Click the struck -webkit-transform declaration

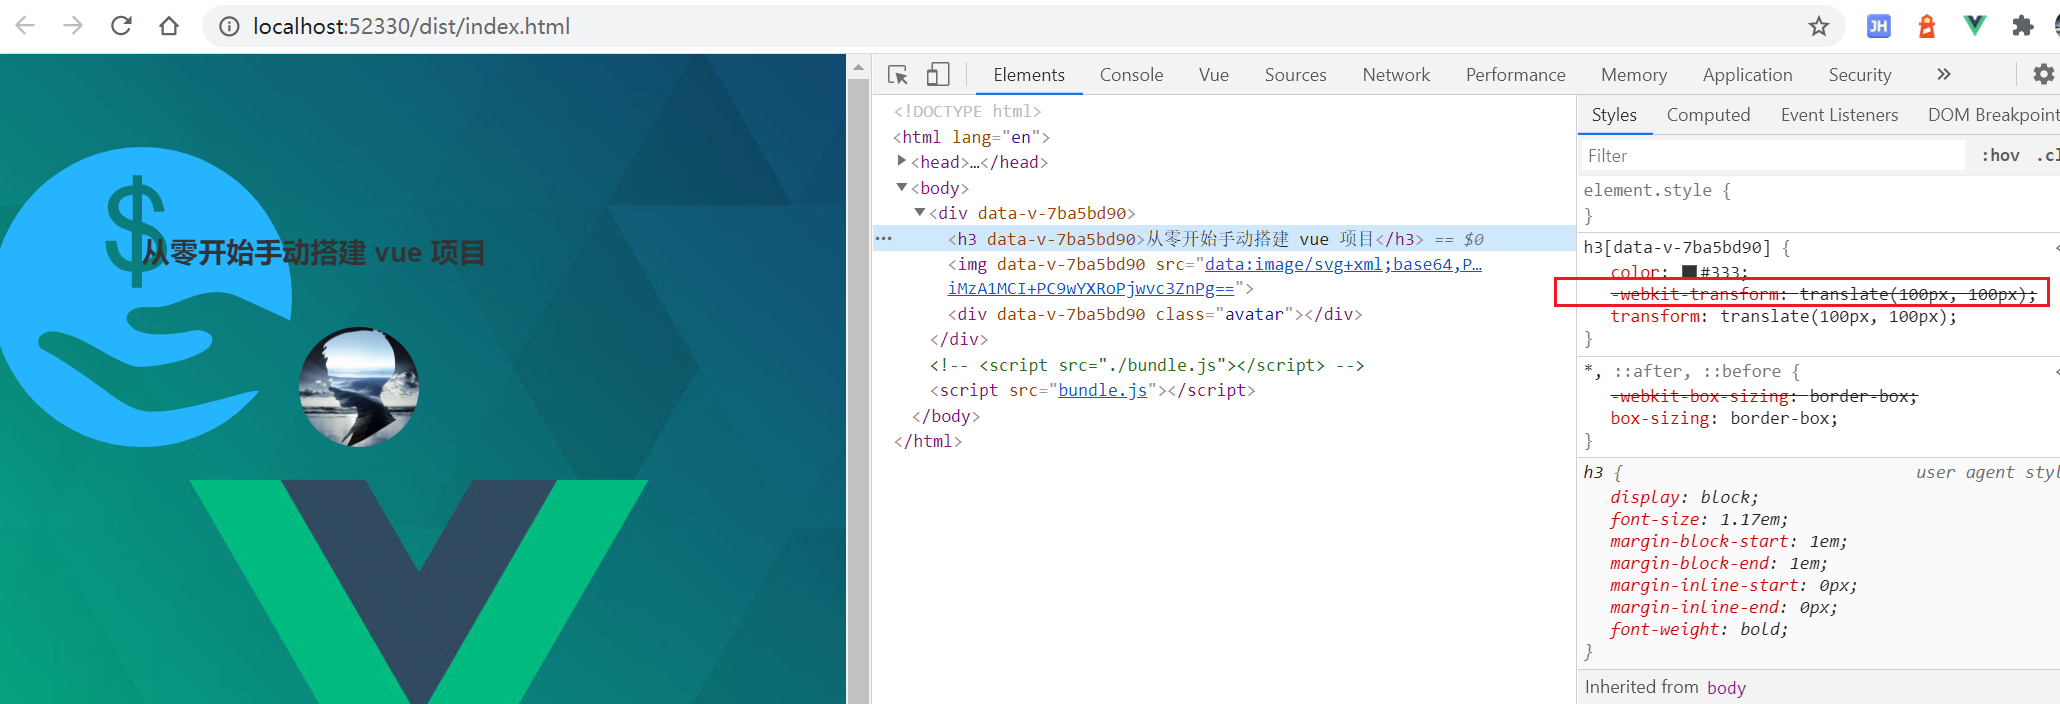tap(1823, 294)
